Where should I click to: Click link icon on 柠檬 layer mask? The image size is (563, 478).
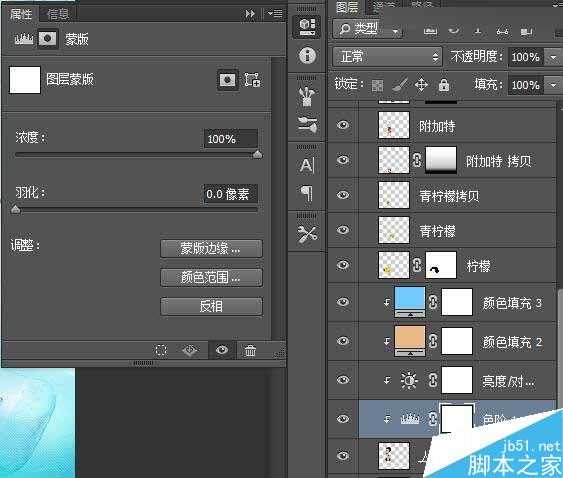click(x=417, y=265)
